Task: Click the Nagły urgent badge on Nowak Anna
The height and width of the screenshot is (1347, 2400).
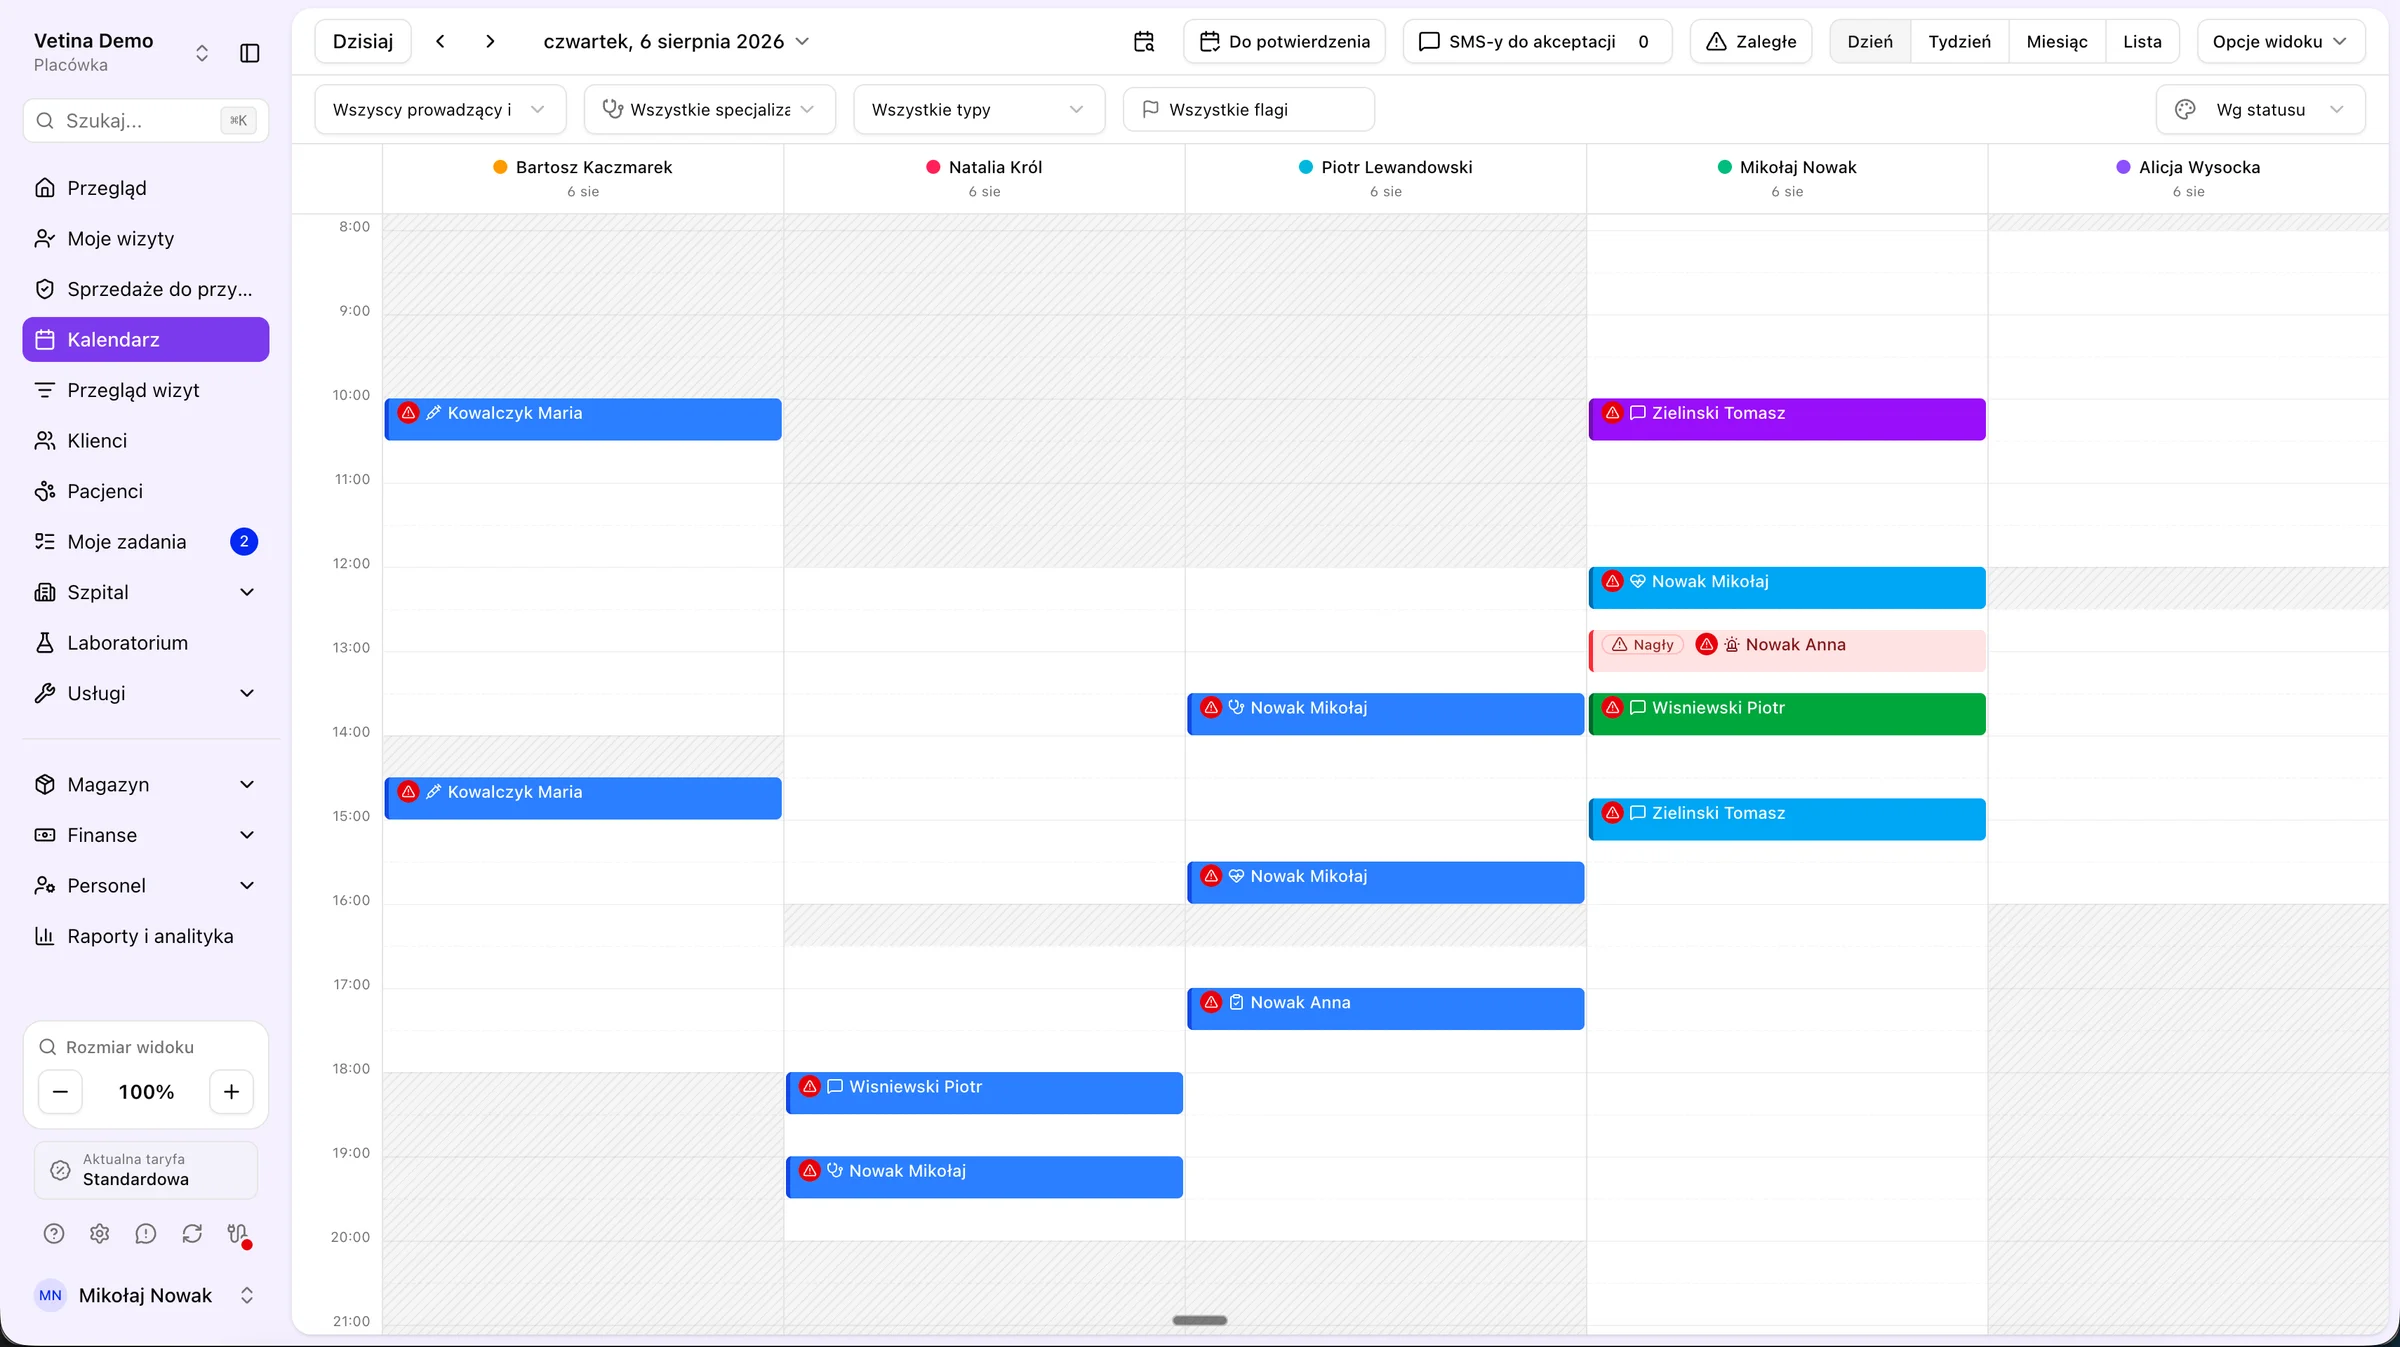Action: pyautogui.click(x=1643, y=645)
